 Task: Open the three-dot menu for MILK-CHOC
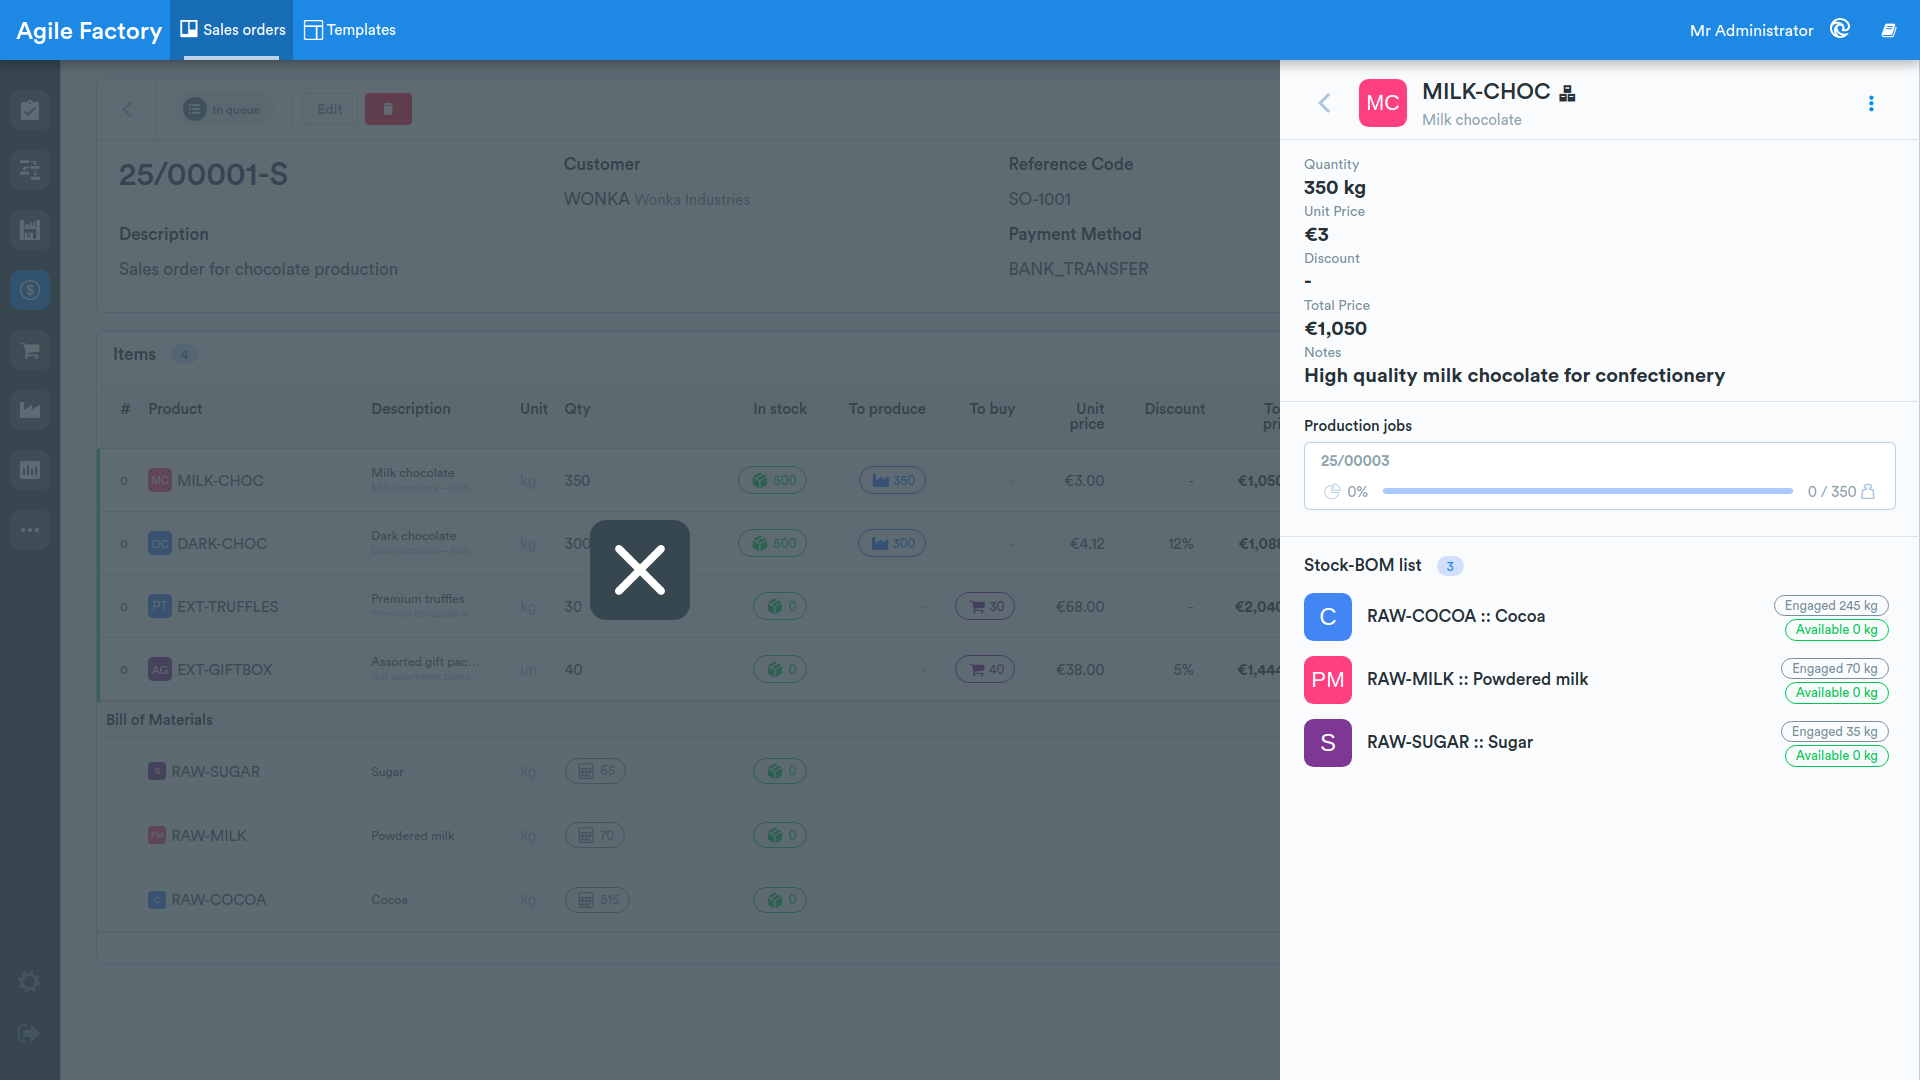tap(1871, 104)
